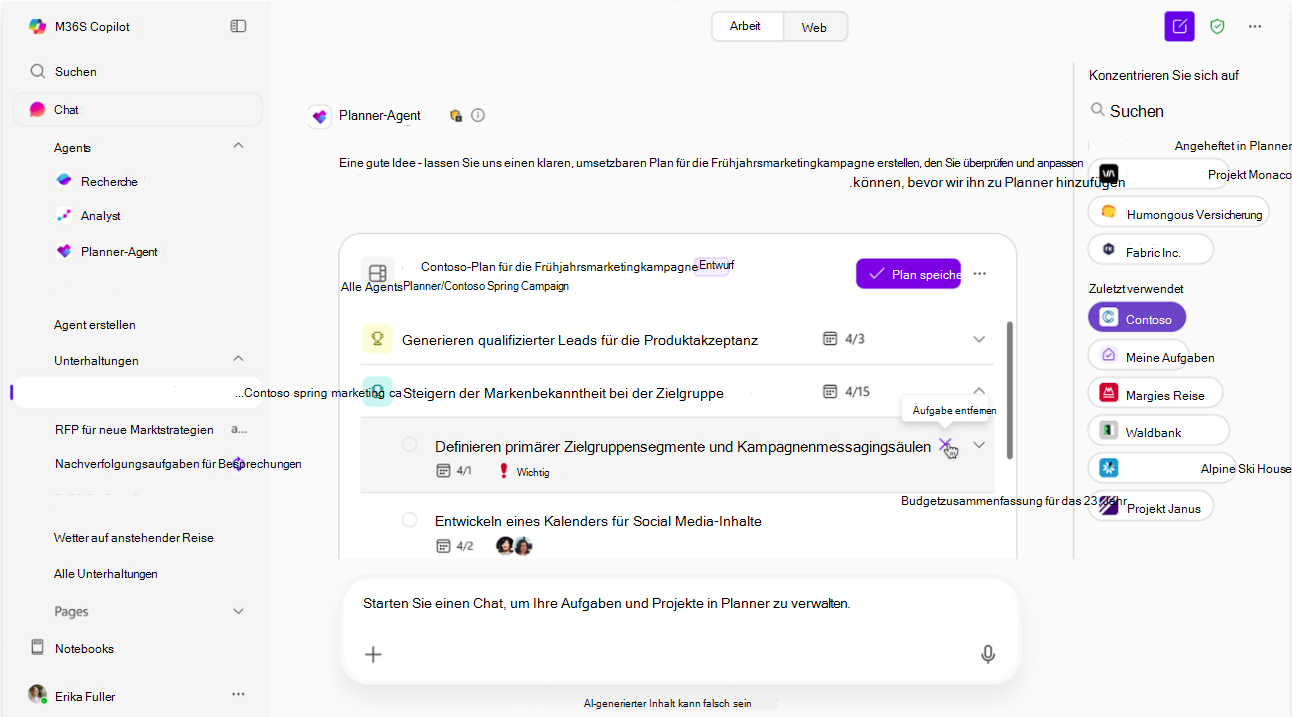The image size is (1292, 717).
Task: Click assignee avatars on Social Media task
Action: [x=514, y=546]
